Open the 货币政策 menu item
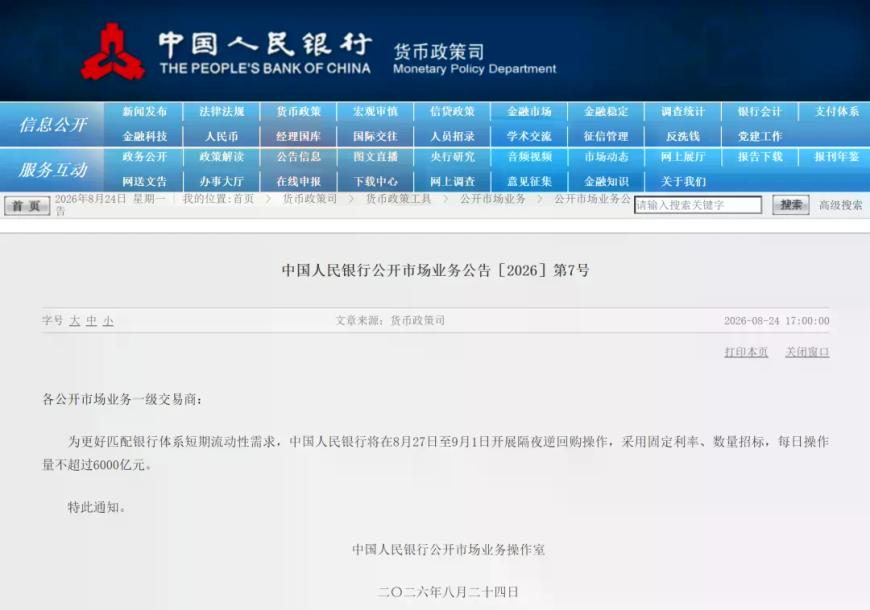 click(299, 112)
